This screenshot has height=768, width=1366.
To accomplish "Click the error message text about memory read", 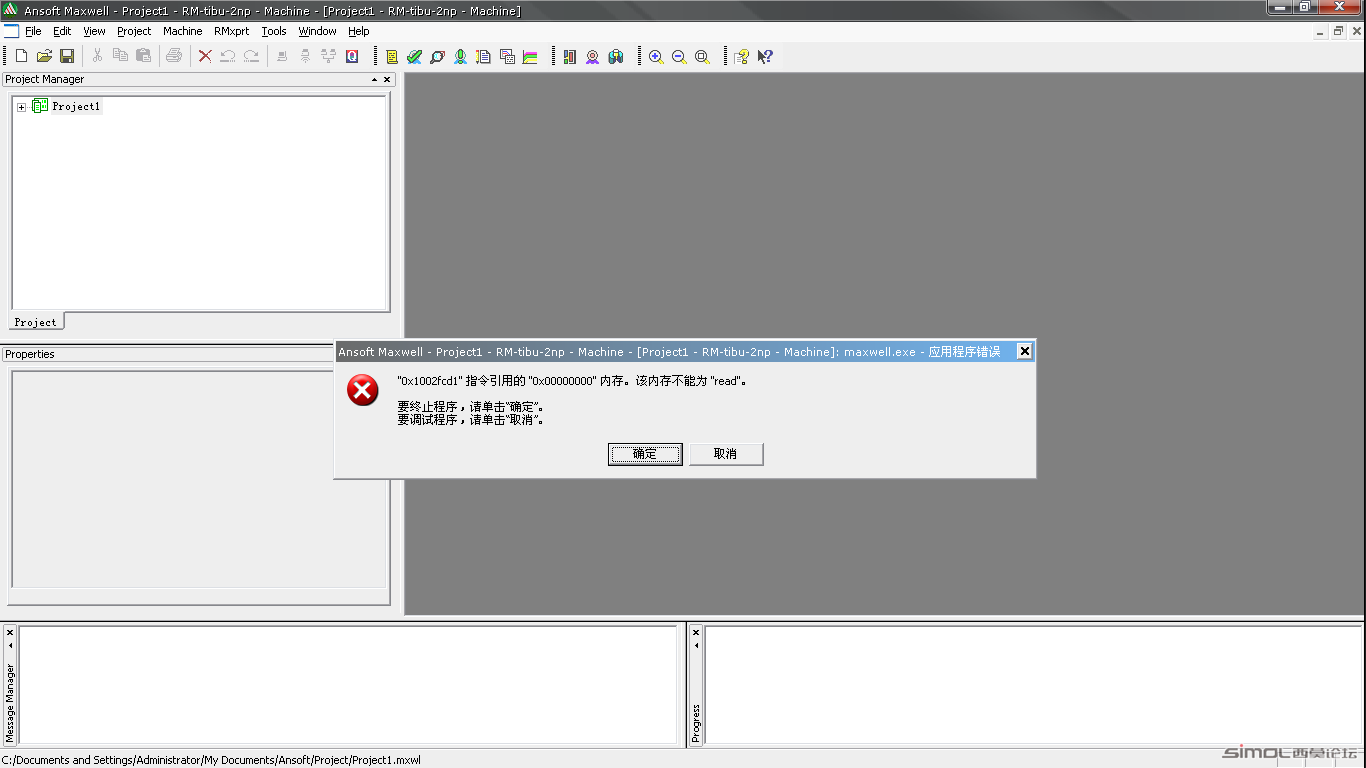I will [572, 381].
